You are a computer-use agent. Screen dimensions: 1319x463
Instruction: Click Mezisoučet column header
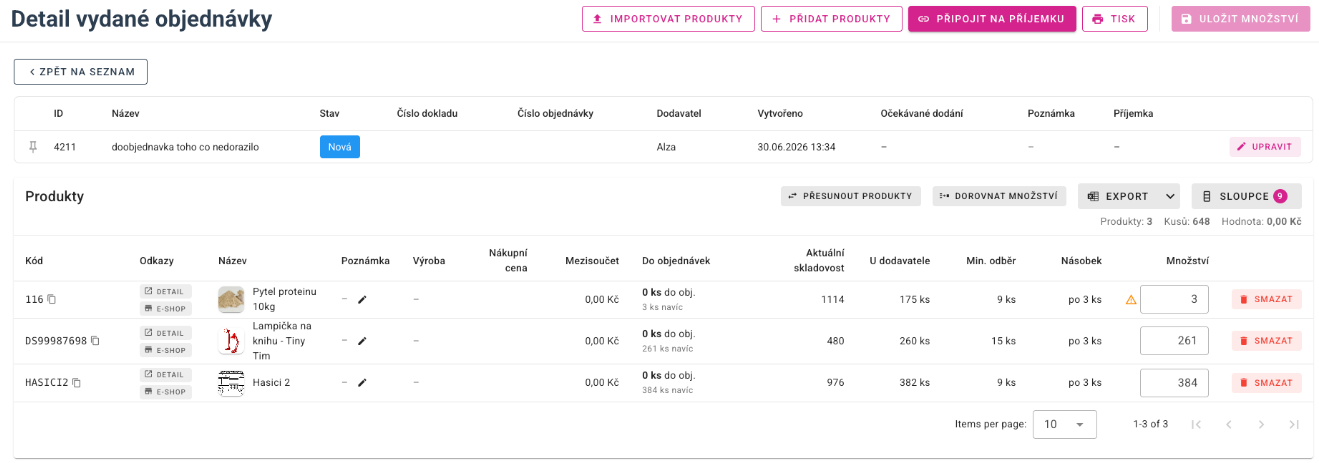pos(592,261)
